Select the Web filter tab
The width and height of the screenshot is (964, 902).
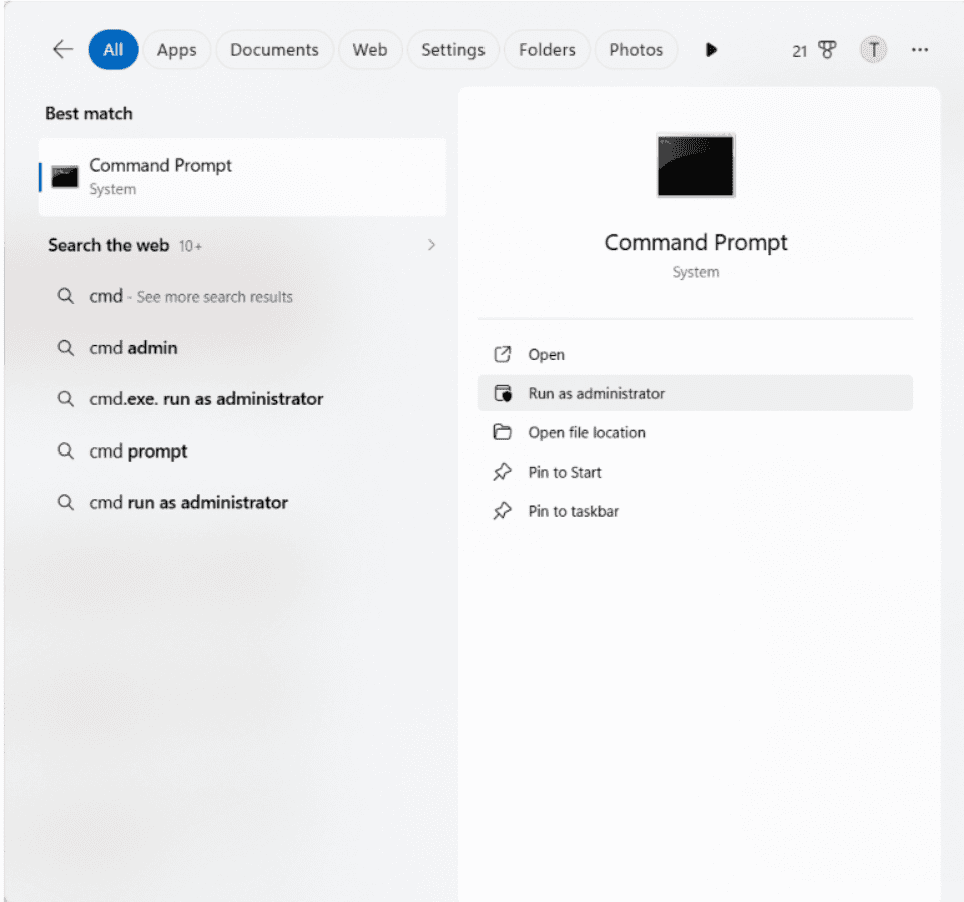369,50
